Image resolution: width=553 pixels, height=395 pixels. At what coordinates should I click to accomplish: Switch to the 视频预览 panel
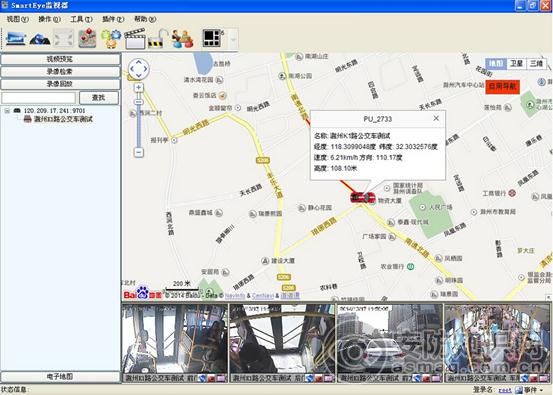click(x=60, y=59)
